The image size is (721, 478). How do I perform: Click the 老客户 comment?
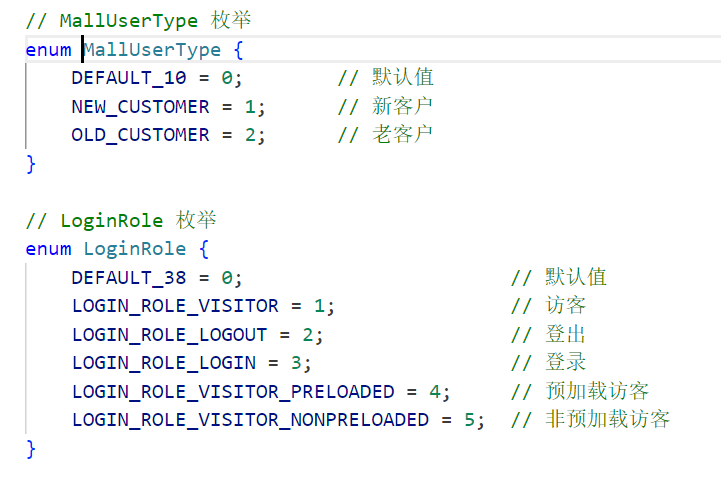point(402,135)
